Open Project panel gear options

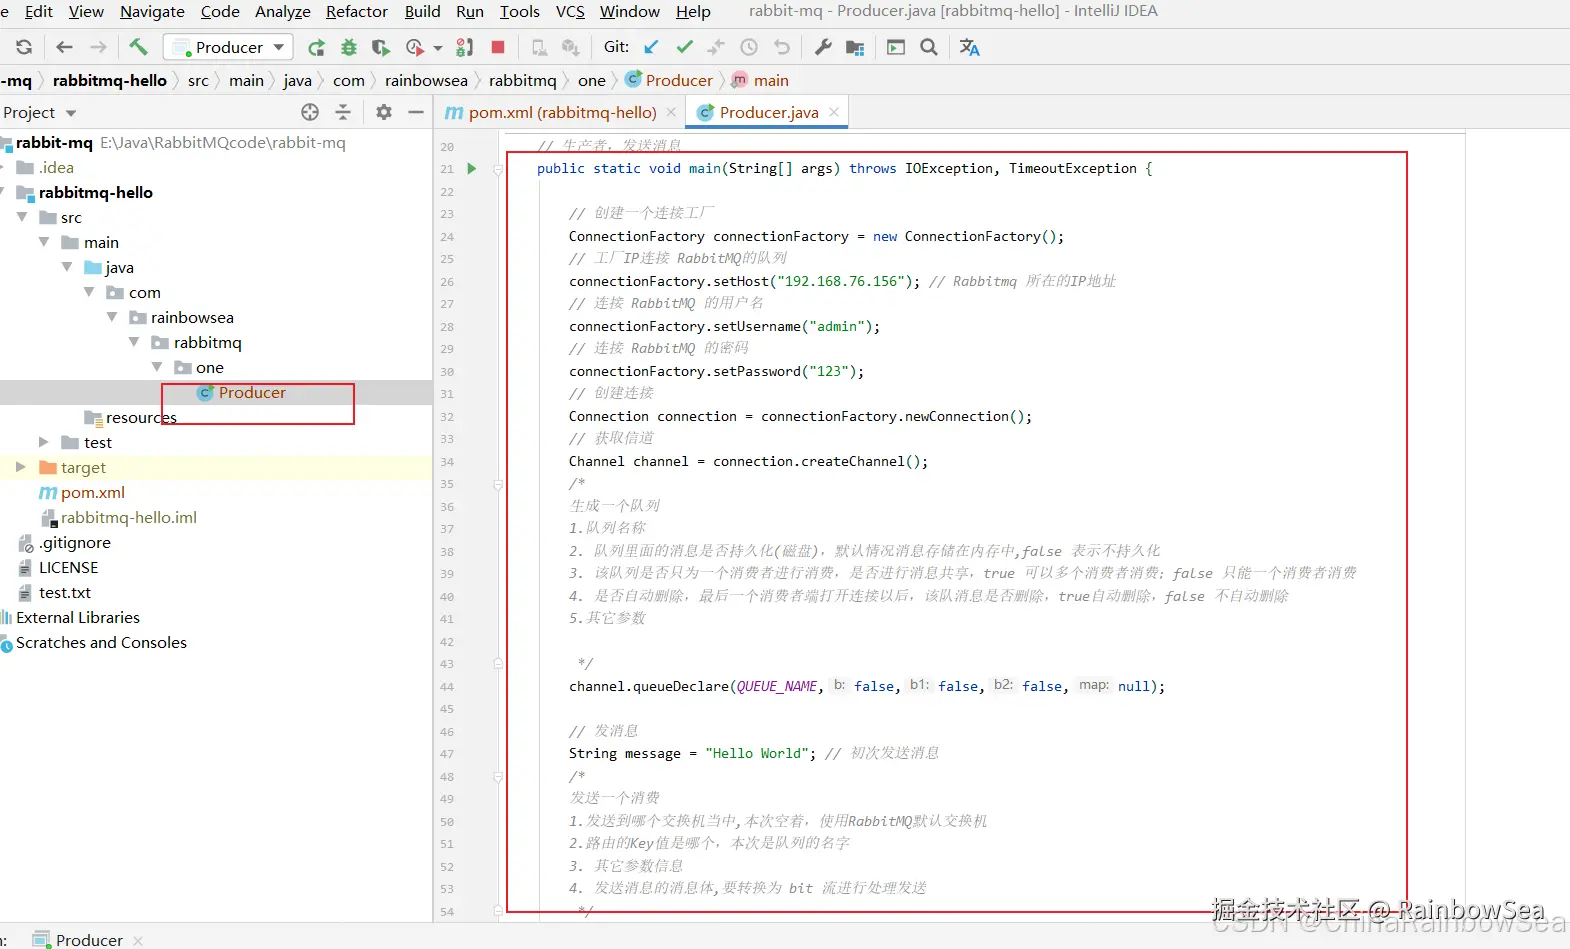(384, 112)
